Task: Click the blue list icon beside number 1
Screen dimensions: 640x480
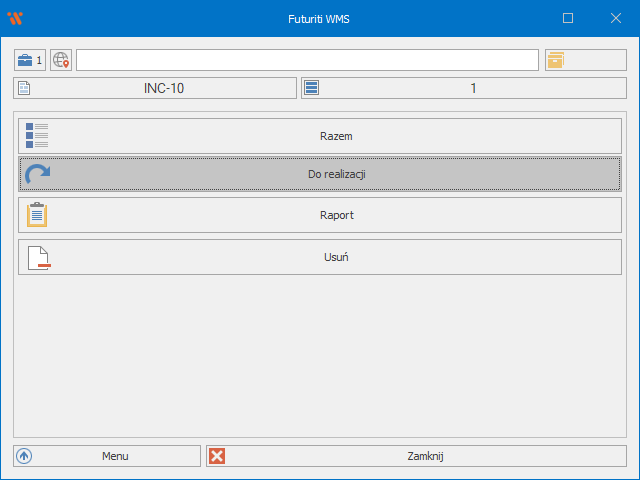Action: coord(311,88)
